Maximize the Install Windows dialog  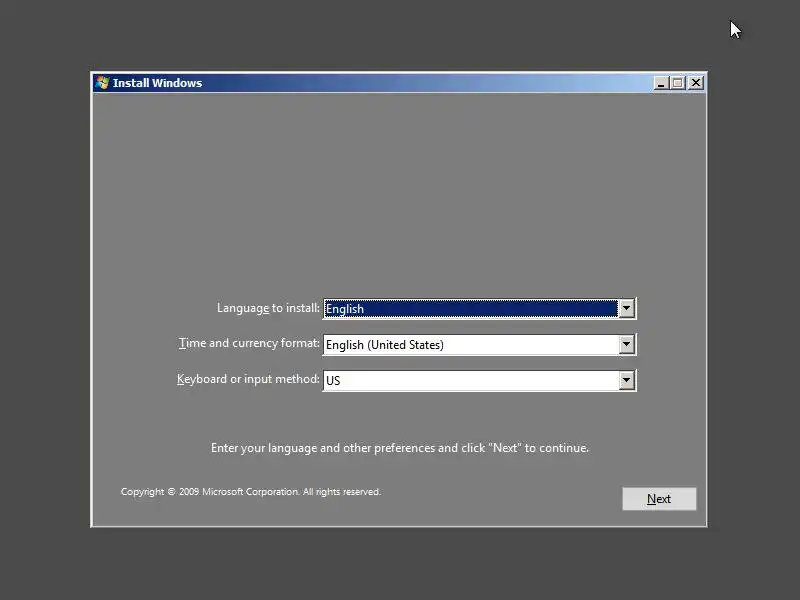point(678,83)
